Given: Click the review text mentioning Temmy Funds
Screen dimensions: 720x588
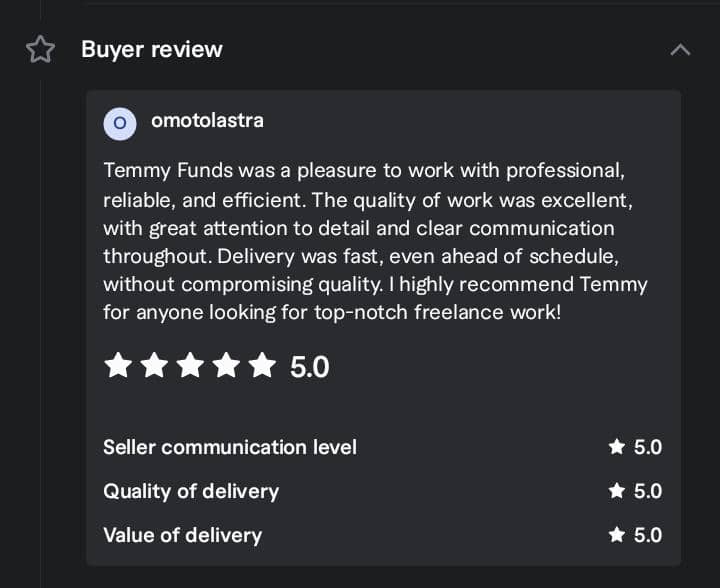Looking at the screenshot, I should pyautogui.click(x=375, y=241).
